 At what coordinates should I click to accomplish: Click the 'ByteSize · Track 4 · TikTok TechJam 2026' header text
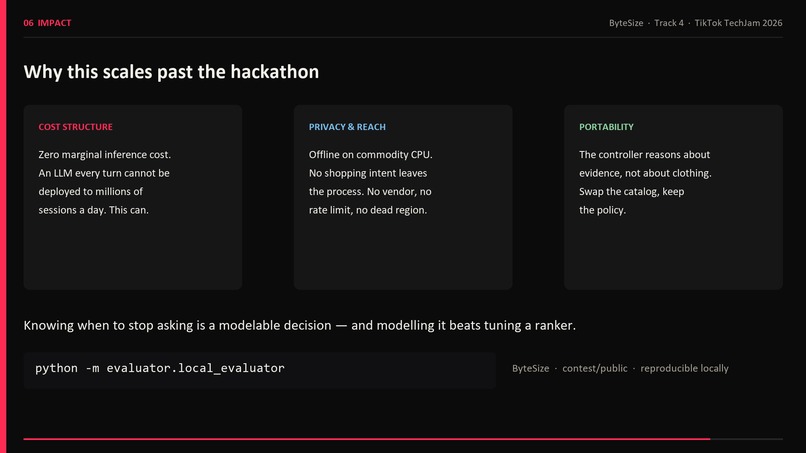pos(695,23)
